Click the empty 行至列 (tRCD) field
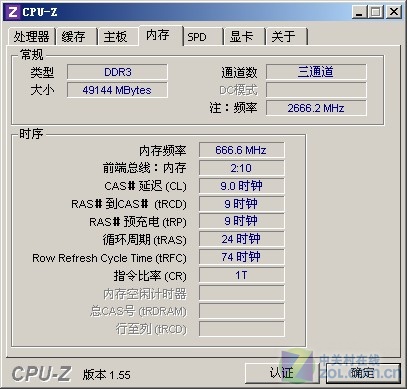 241,329
